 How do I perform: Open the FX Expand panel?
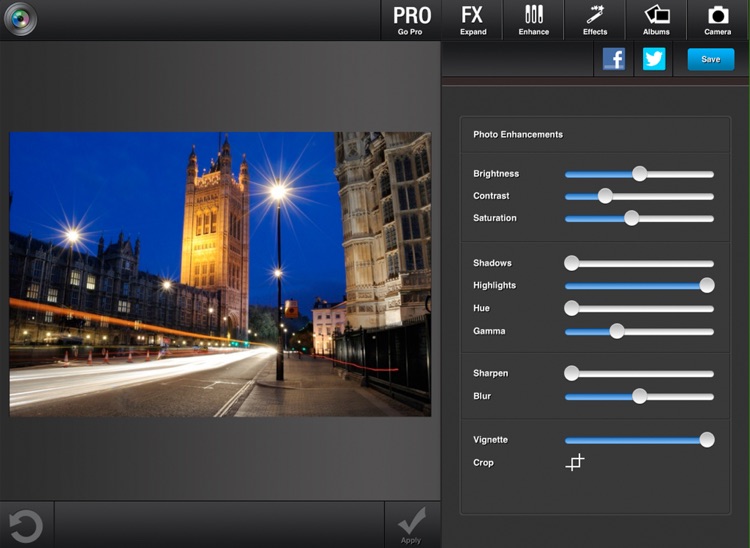pos(472,20)
